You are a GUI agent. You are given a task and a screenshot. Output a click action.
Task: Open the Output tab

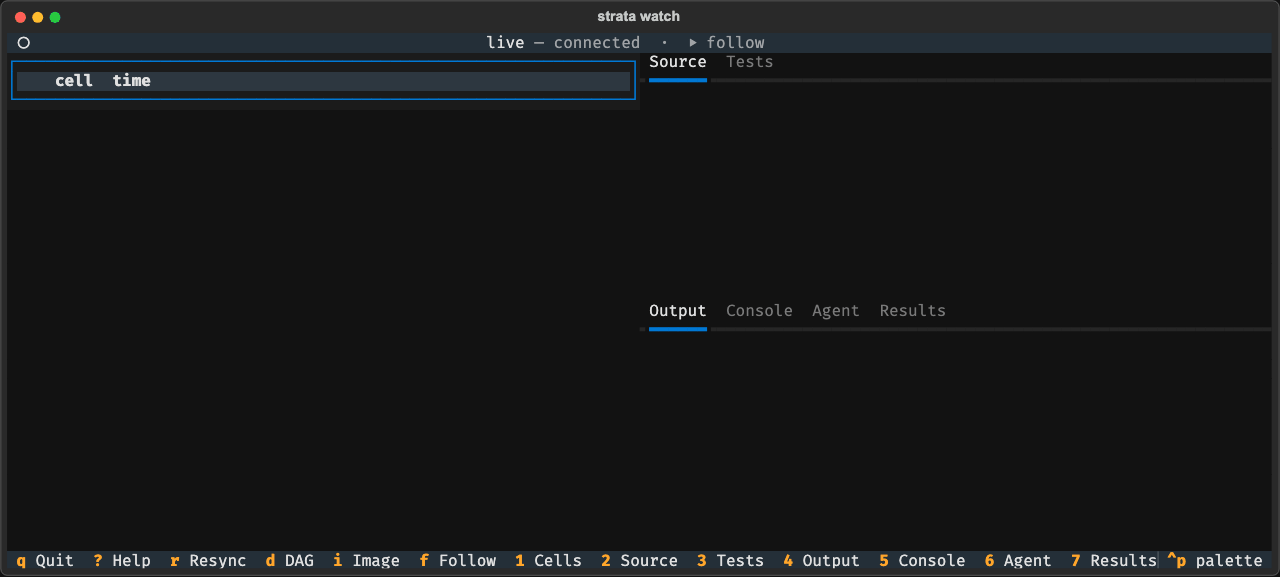tap(678, 311)
